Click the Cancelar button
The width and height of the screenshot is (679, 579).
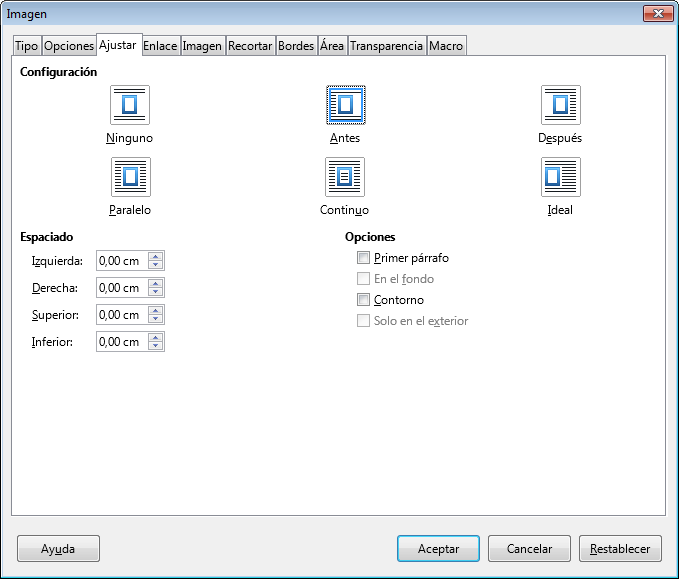tap(529, 549)
